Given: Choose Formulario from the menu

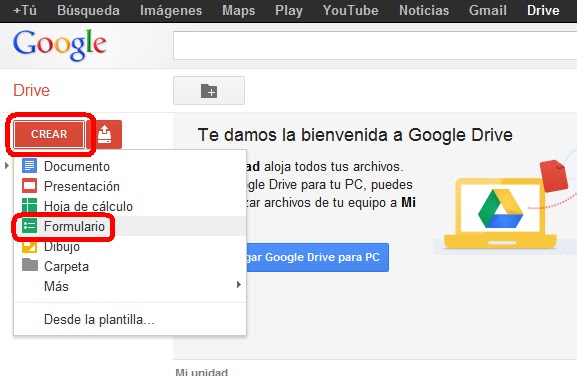Looking at the screenshot, I should (130, 226).
